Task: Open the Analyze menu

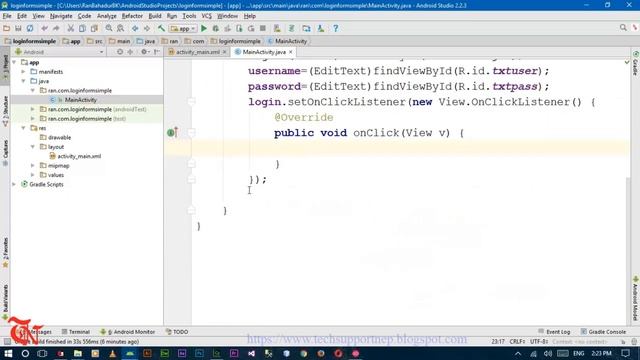Action: (x=107, y=16)
